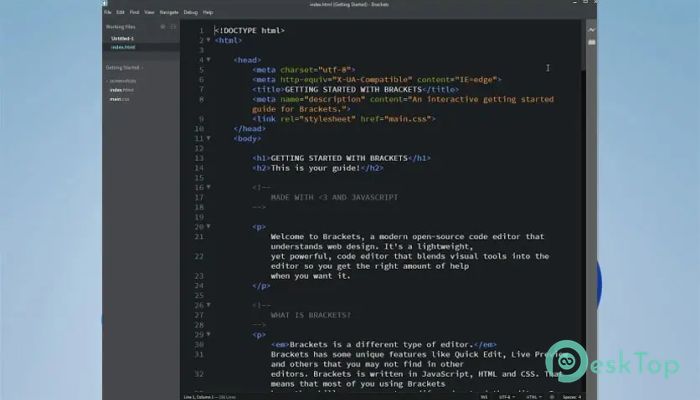The image size is (700, 400).
Task: Fold the paragraph on line 29
Action: coord(208,334)
